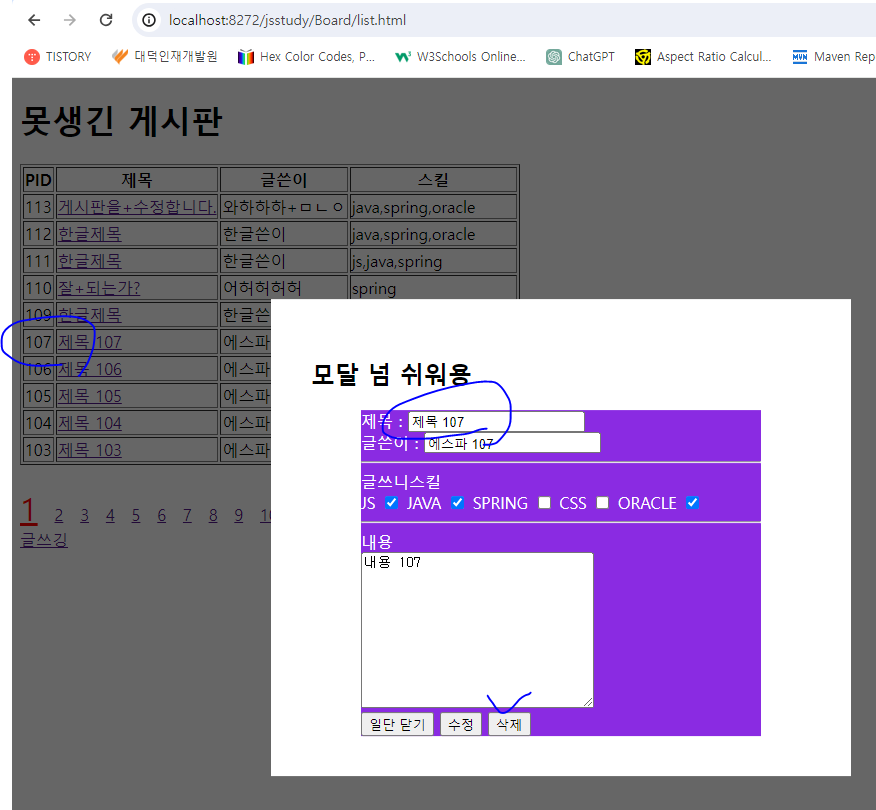Go to pagination page 4
Screen dimensions: 876x810
click(110, 516)
